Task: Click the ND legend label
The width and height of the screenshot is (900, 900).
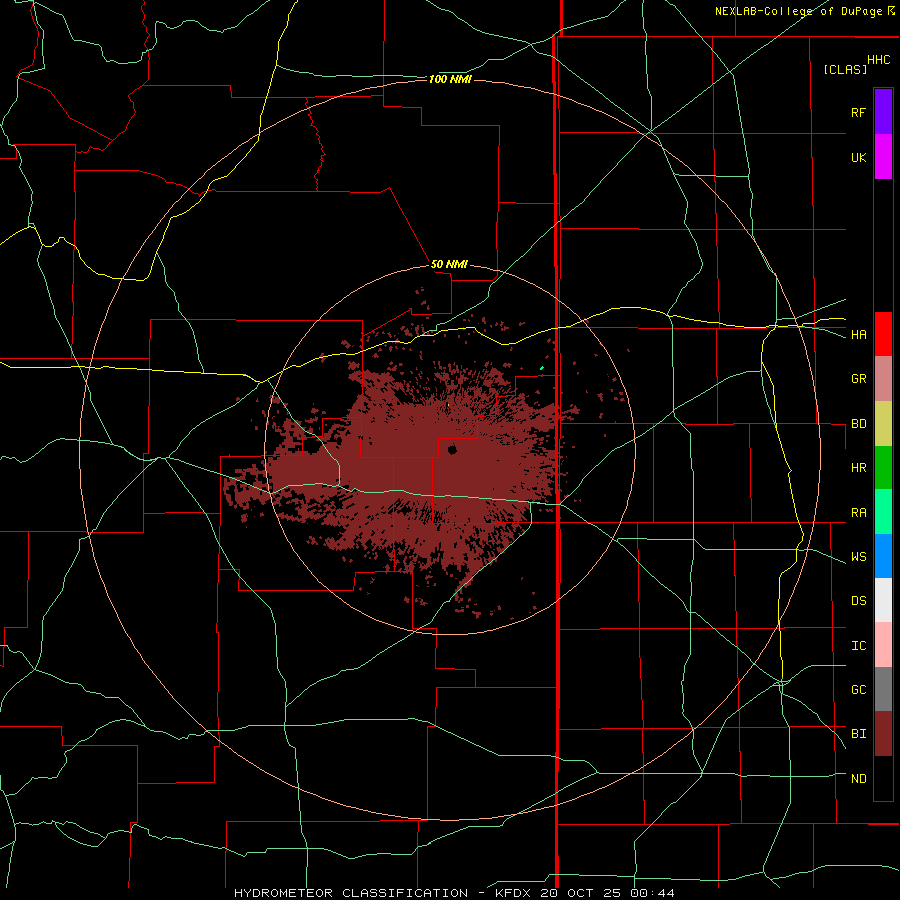Action: 858,779
